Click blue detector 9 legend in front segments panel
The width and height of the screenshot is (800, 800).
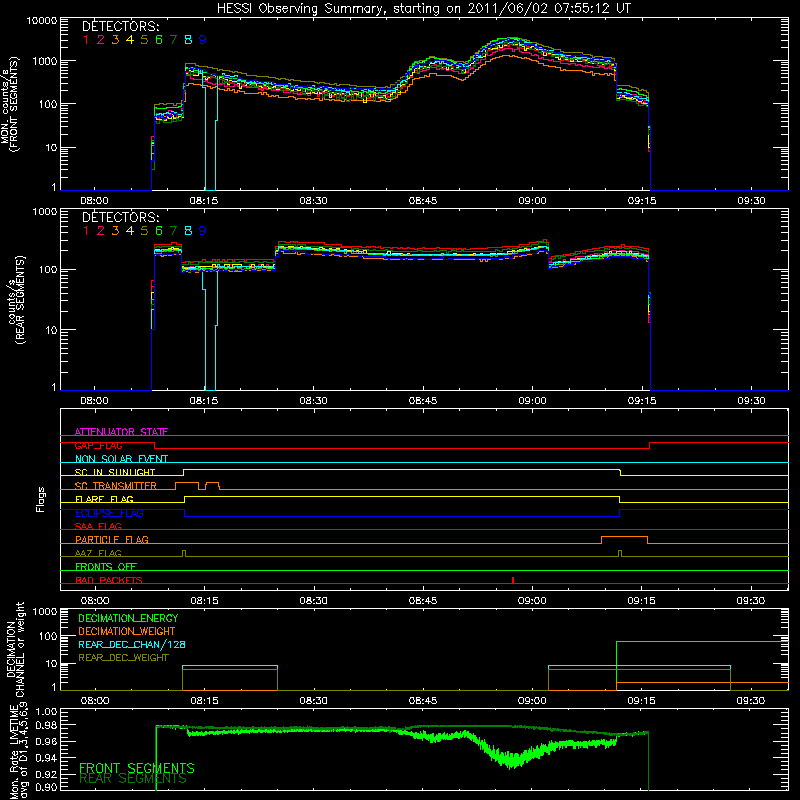pos(203,40)
